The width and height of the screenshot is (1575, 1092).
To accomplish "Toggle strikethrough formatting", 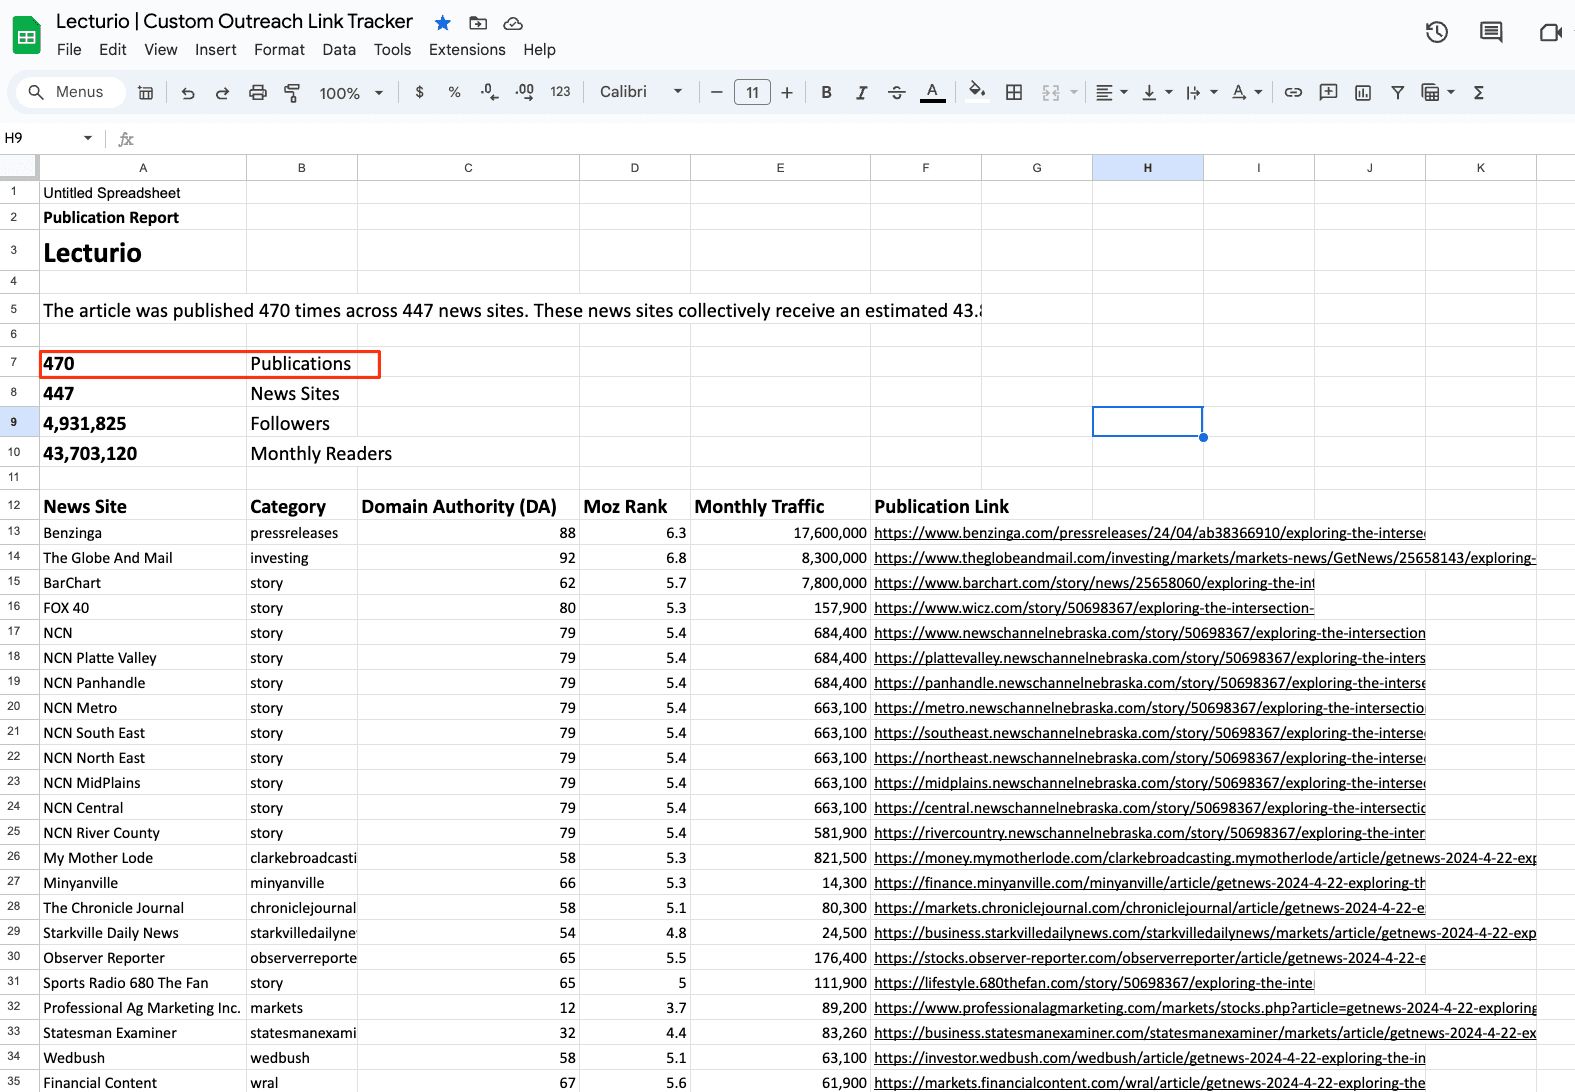I will click(897, 92).
